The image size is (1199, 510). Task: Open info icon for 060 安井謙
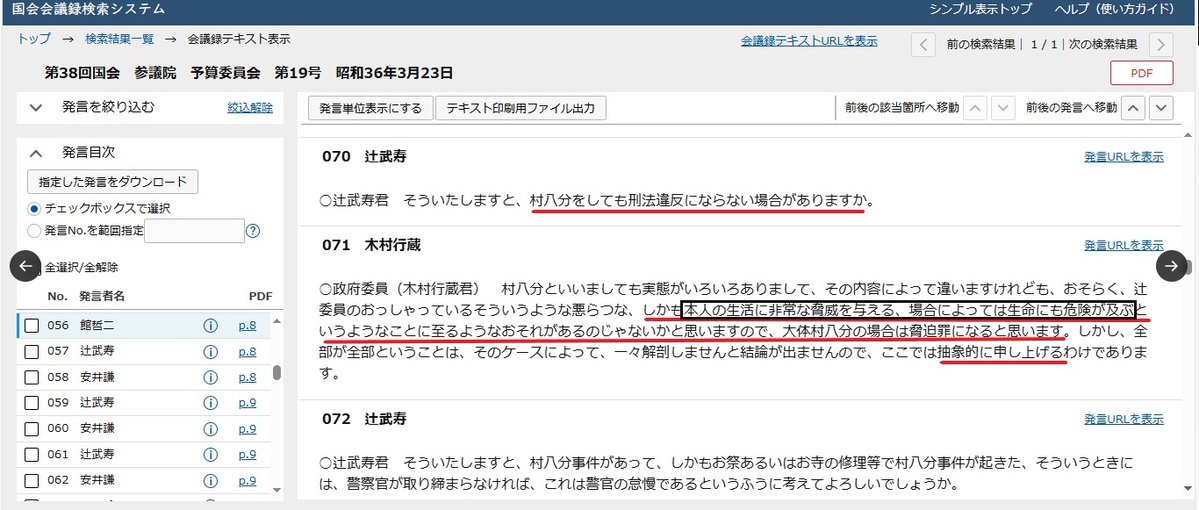coord(210,429)
